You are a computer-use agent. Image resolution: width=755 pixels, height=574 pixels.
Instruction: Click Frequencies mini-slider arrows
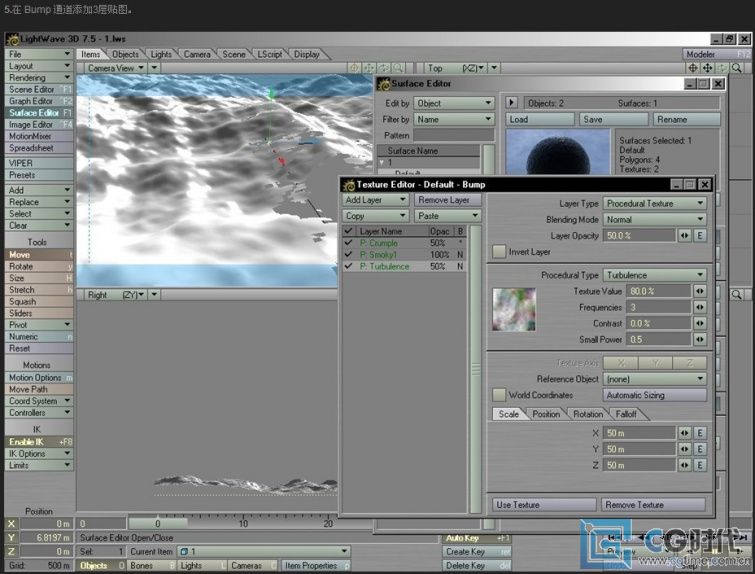[700, 307]
